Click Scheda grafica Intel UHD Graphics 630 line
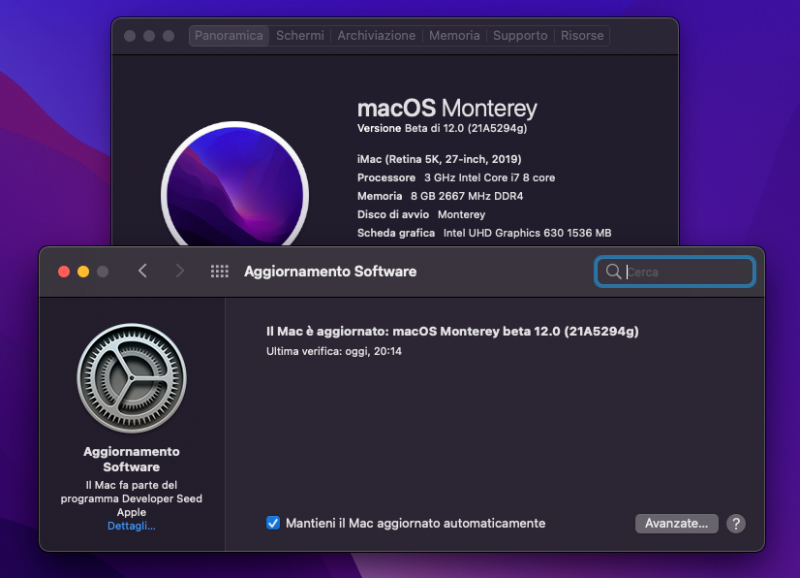The width and height of the screenshot is (800, 578). point(484,233)
